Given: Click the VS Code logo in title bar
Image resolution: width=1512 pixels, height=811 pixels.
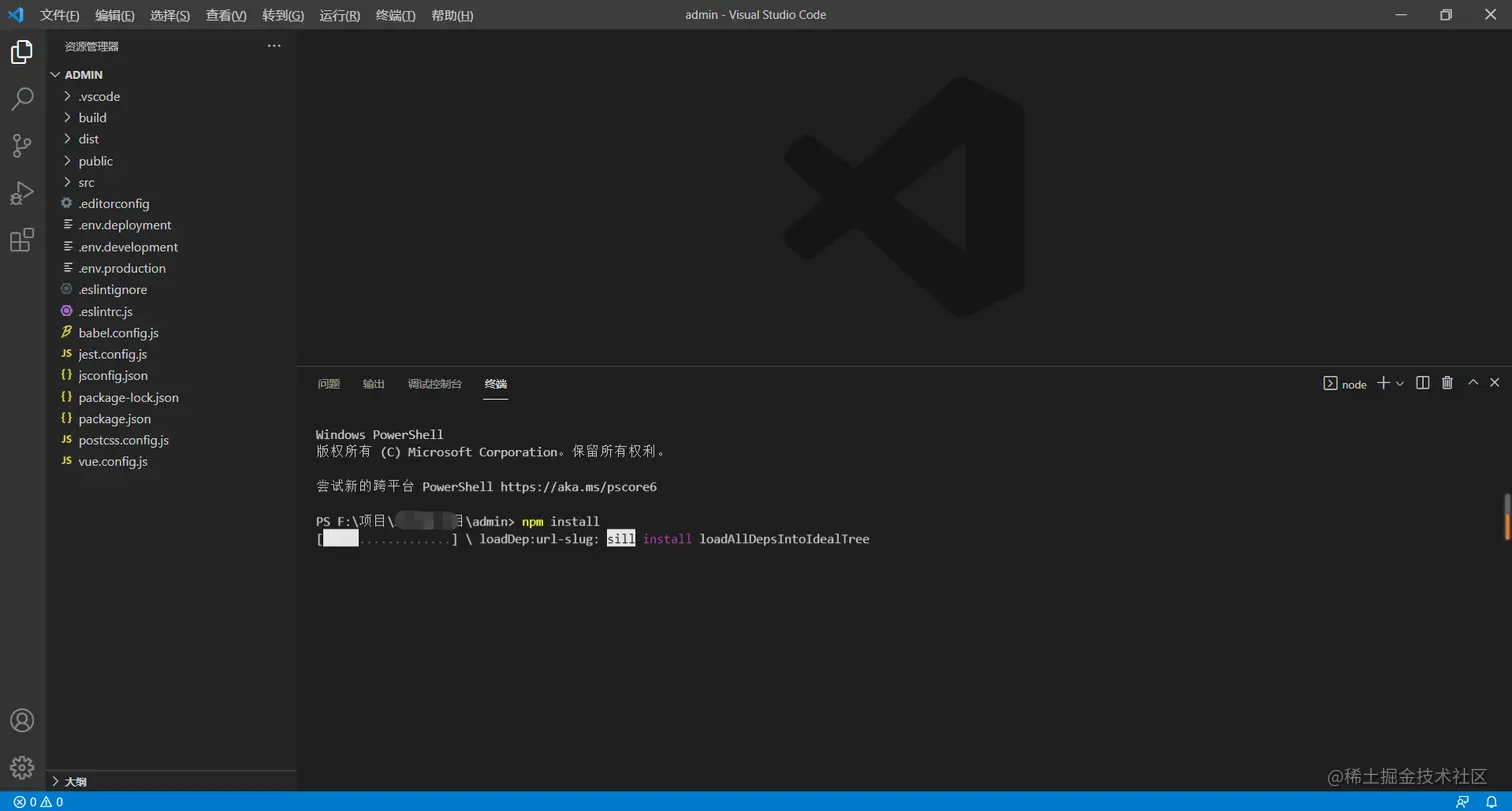Looking at the screenshot, I should 16,15.
